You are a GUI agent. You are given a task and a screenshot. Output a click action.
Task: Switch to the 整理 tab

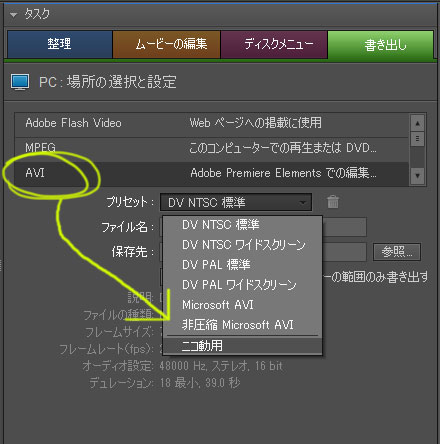pos(60,44)
